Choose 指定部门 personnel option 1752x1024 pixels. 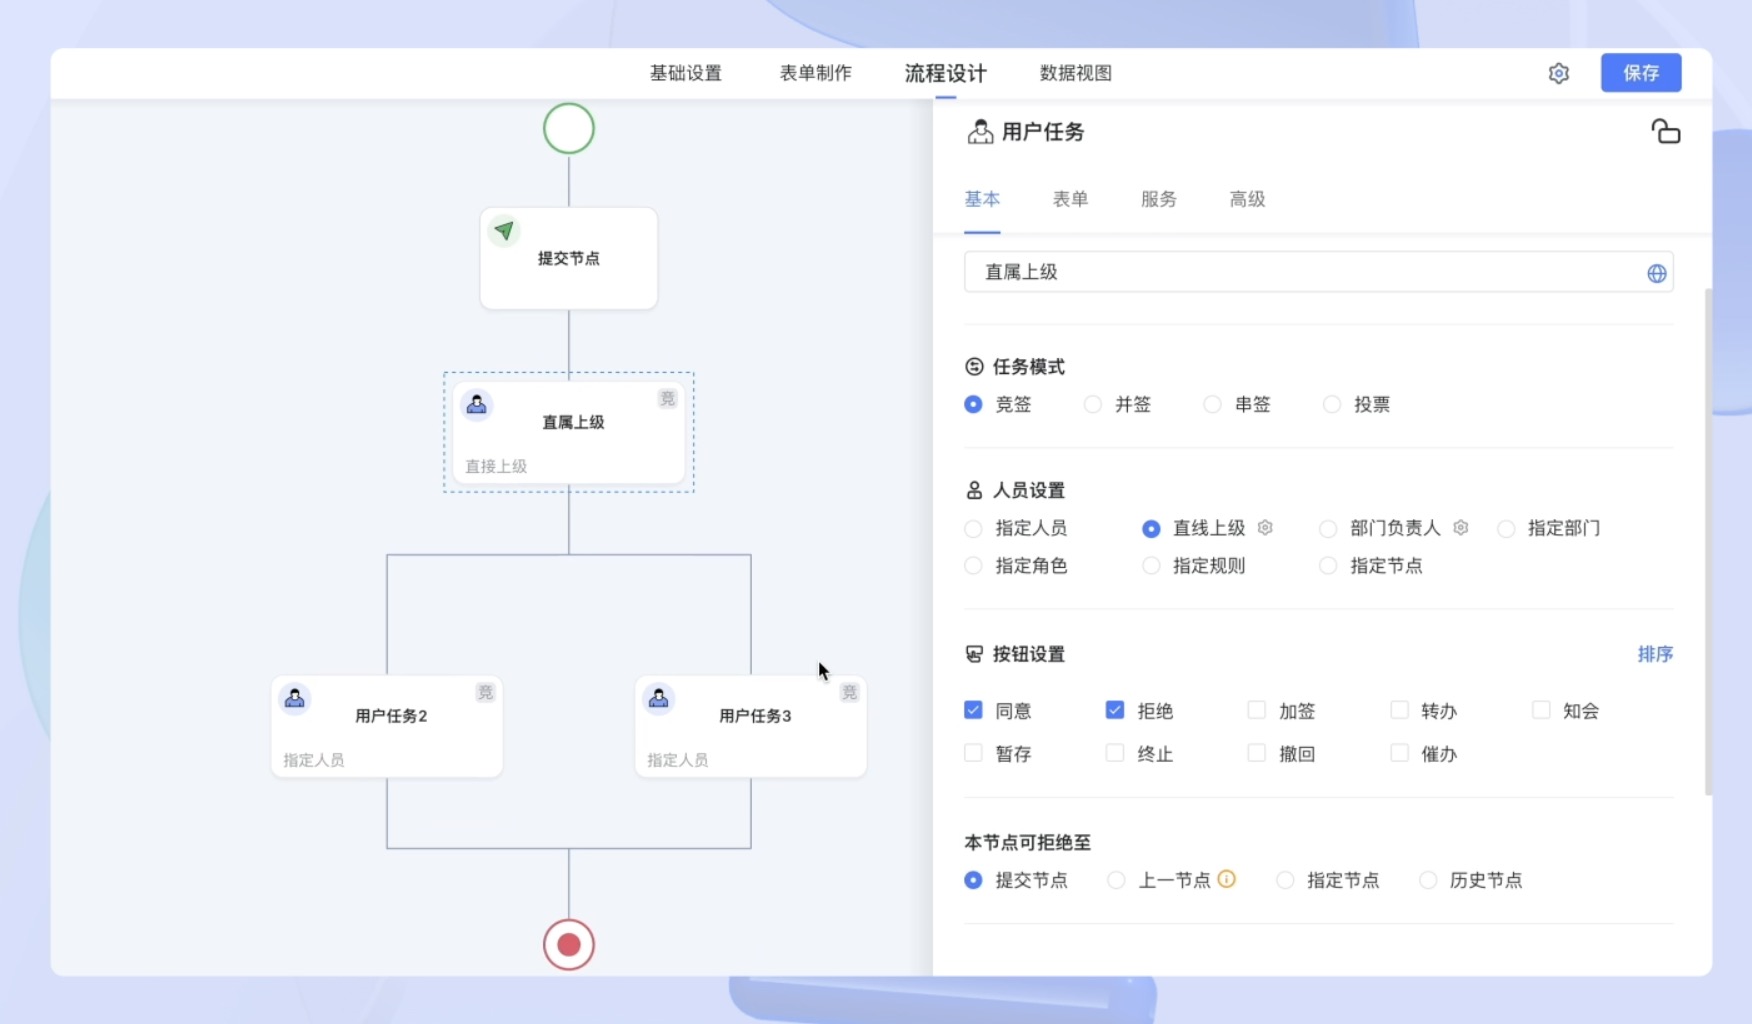(1506, 528)
